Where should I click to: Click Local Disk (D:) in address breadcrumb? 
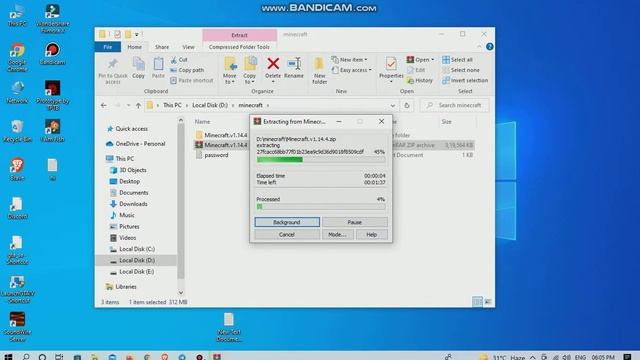click(210, 105)
